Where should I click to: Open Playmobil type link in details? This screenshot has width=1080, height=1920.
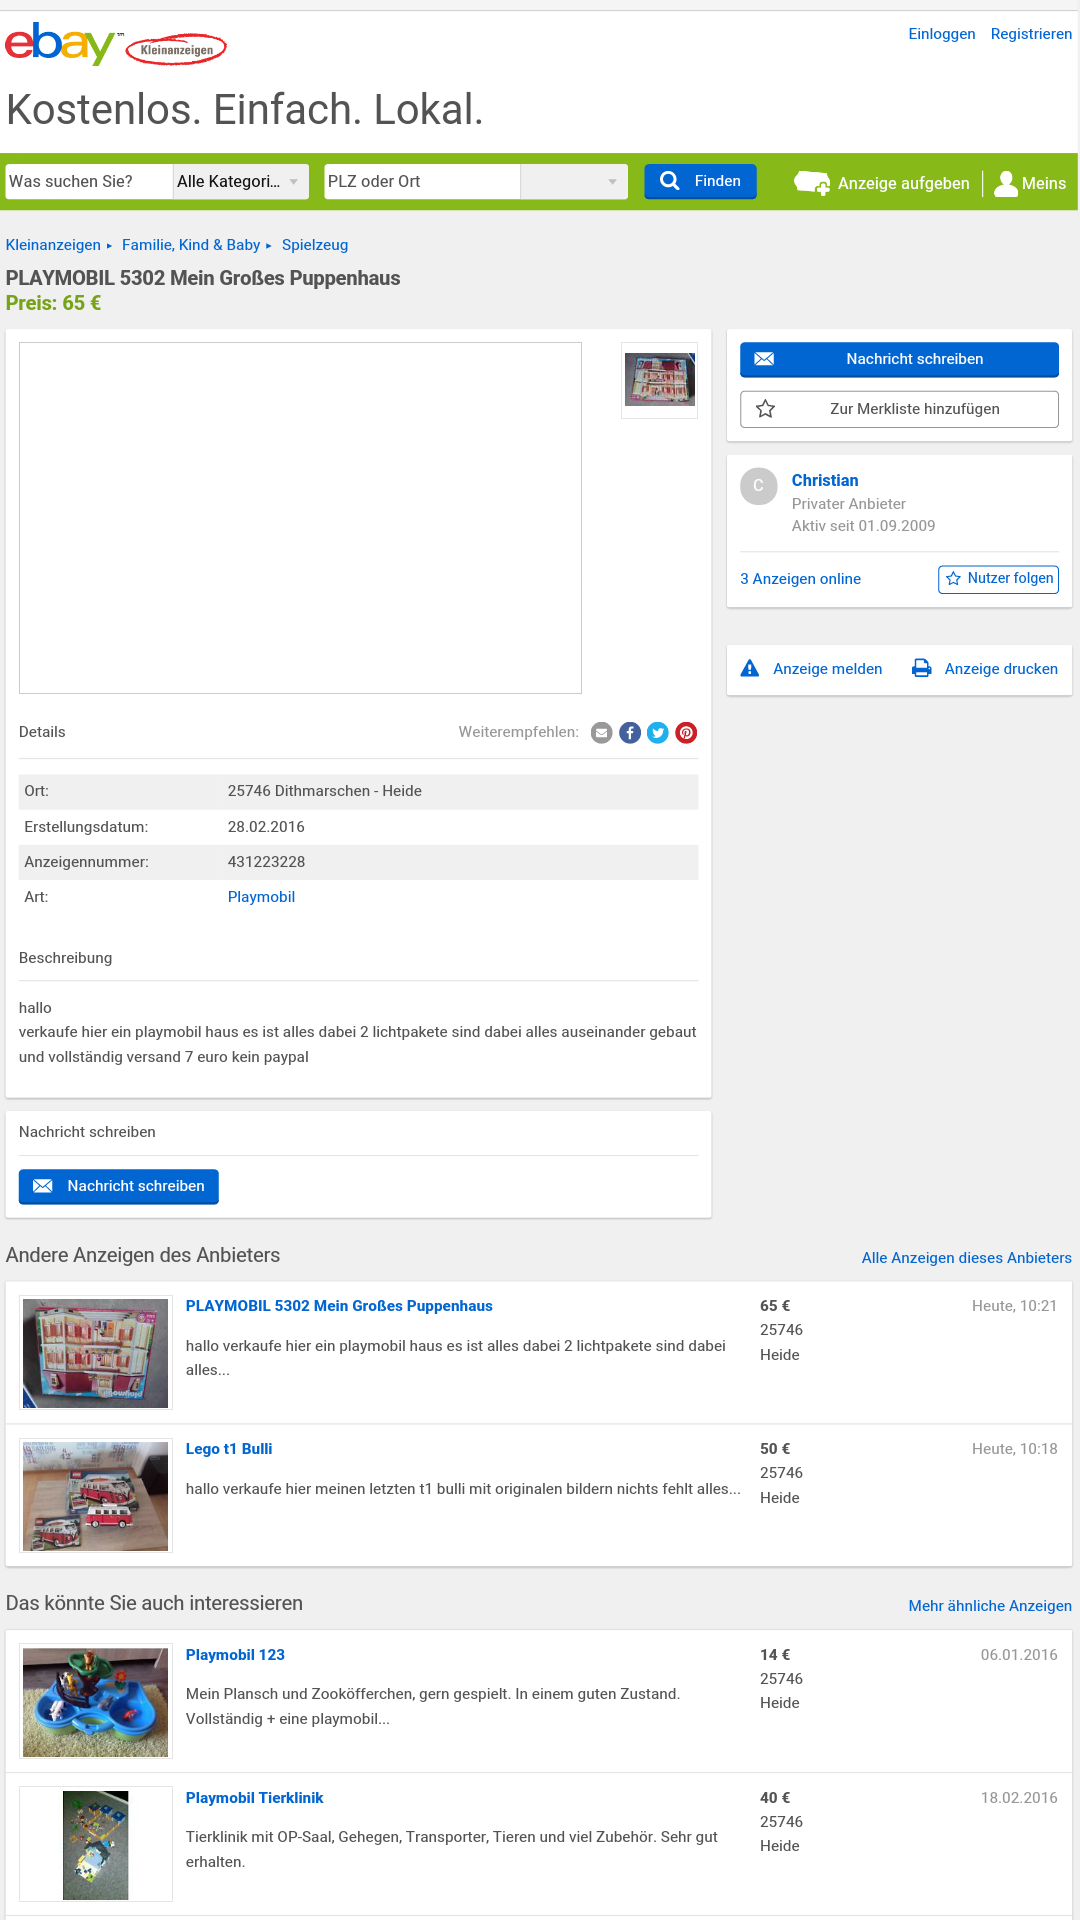point(261,897)
